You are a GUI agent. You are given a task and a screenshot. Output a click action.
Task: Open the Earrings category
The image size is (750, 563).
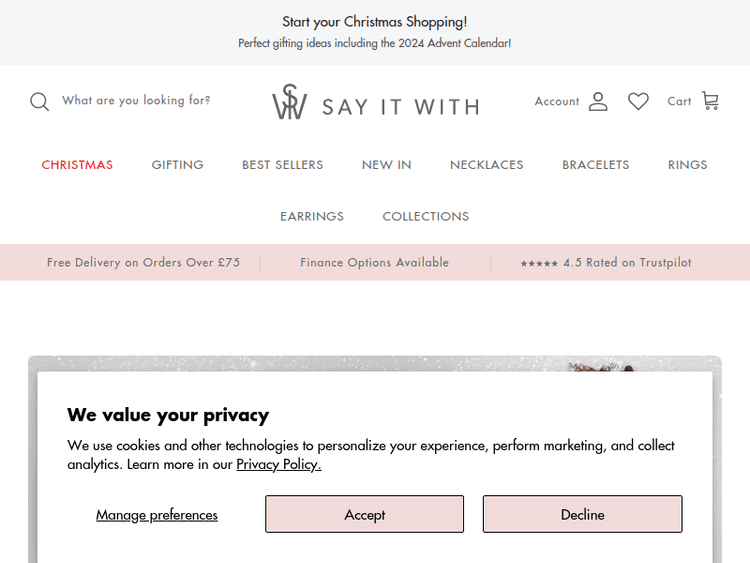[x=312, y=217]
